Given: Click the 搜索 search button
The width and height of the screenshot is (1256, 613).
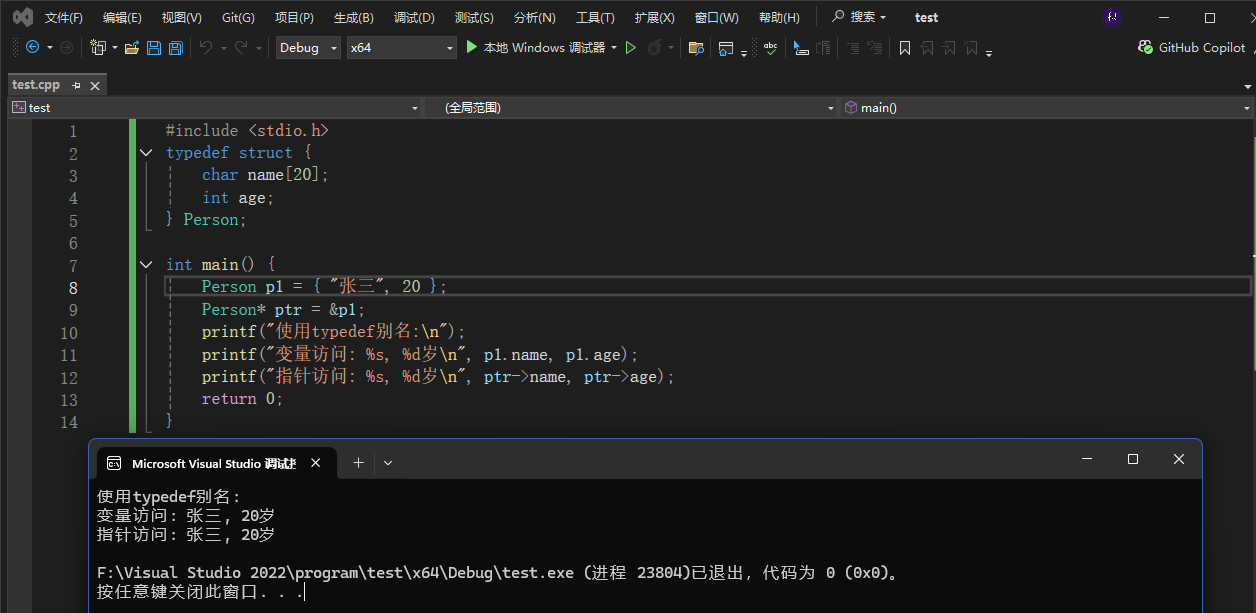Looking at the screenshot, I should point(860,17).
